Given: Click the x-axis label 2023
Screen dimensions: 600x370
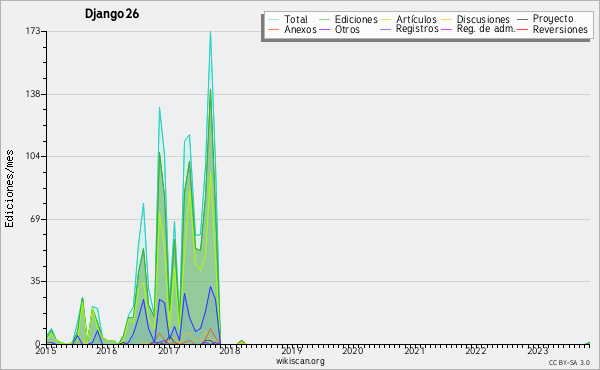Looking at the screenshot, I should pyautogui.click(x=538, y=351).
